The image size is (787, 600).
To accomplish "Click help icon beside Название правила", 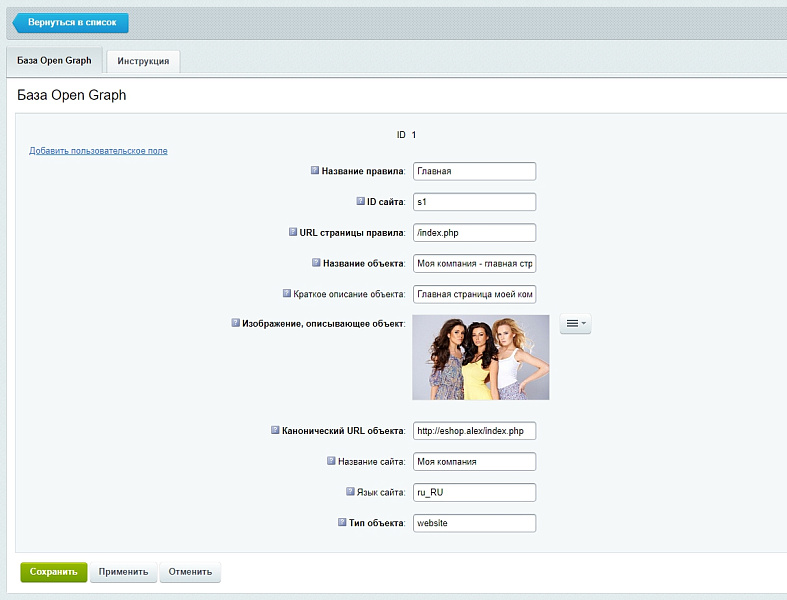I will coord(315,171).
